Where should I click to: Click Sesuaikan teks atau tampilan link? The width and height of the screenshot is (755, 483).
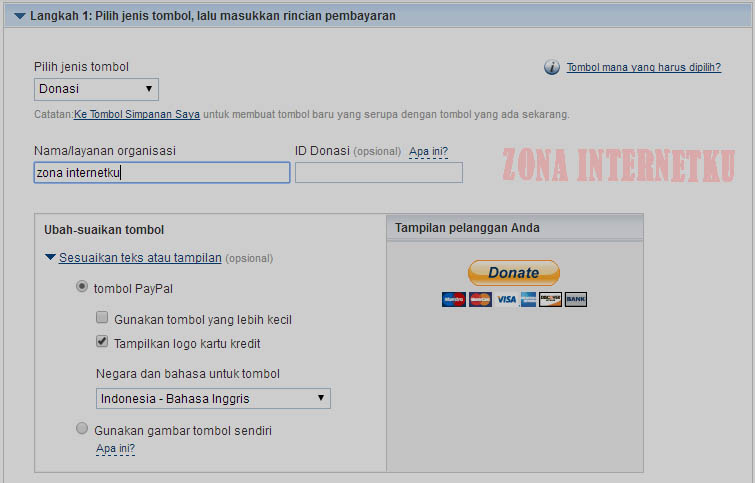pyautogui.click(x=140, y=258)
